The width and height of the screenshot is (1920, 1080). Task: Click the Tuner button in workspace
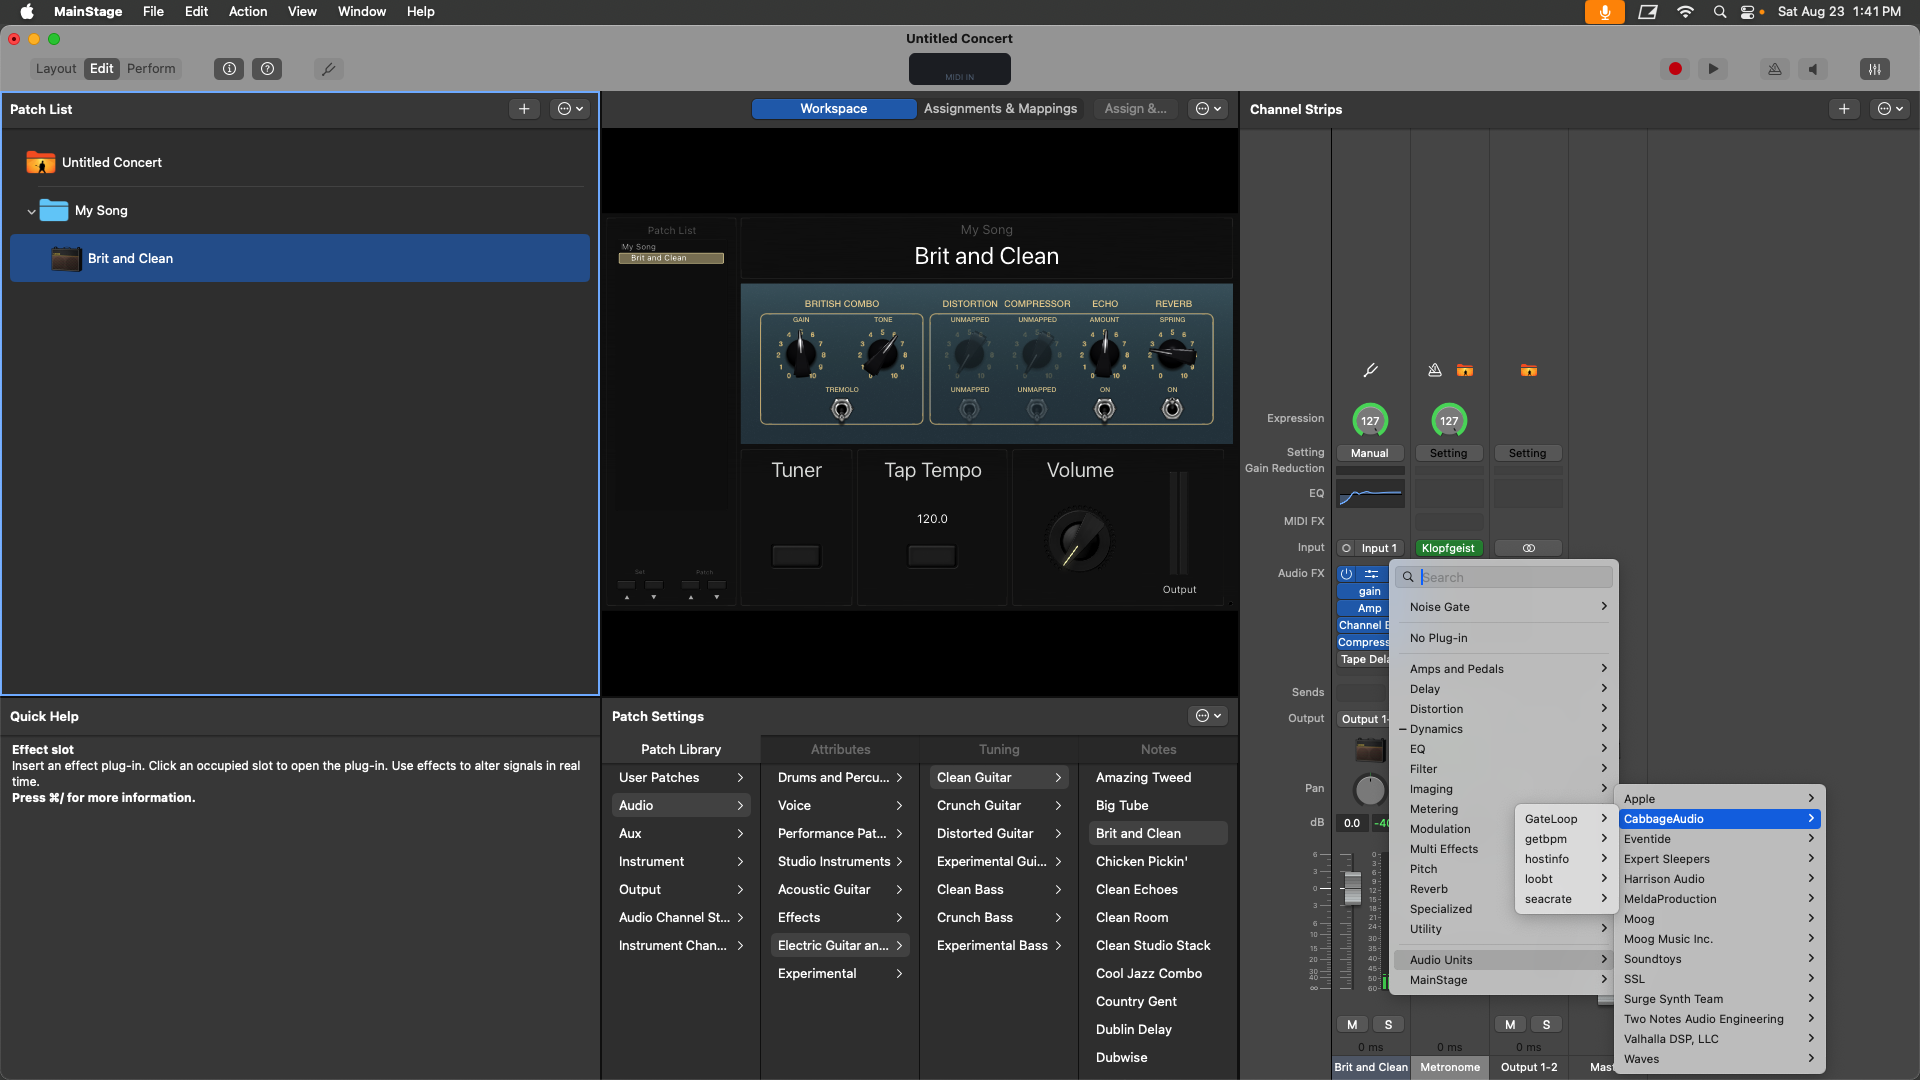pyautogui.click(x=796, y=556)
